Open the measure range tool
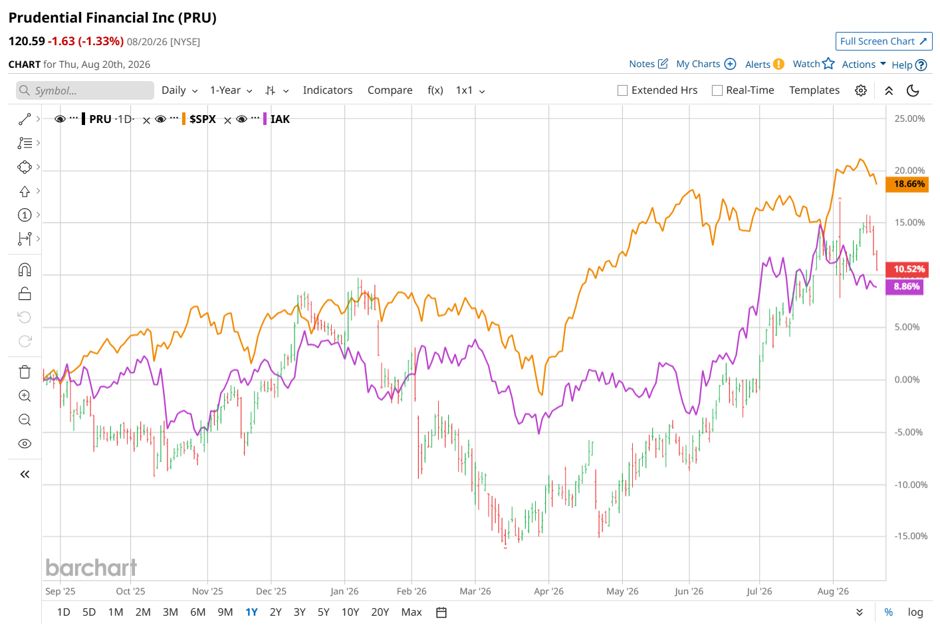Viewport: 940px width, 627px height. click(25, 239)
